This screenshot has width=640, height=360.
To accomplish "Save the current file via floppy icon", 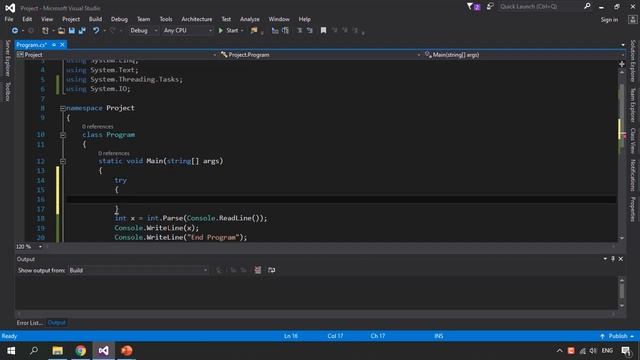I will pos(72,31).
